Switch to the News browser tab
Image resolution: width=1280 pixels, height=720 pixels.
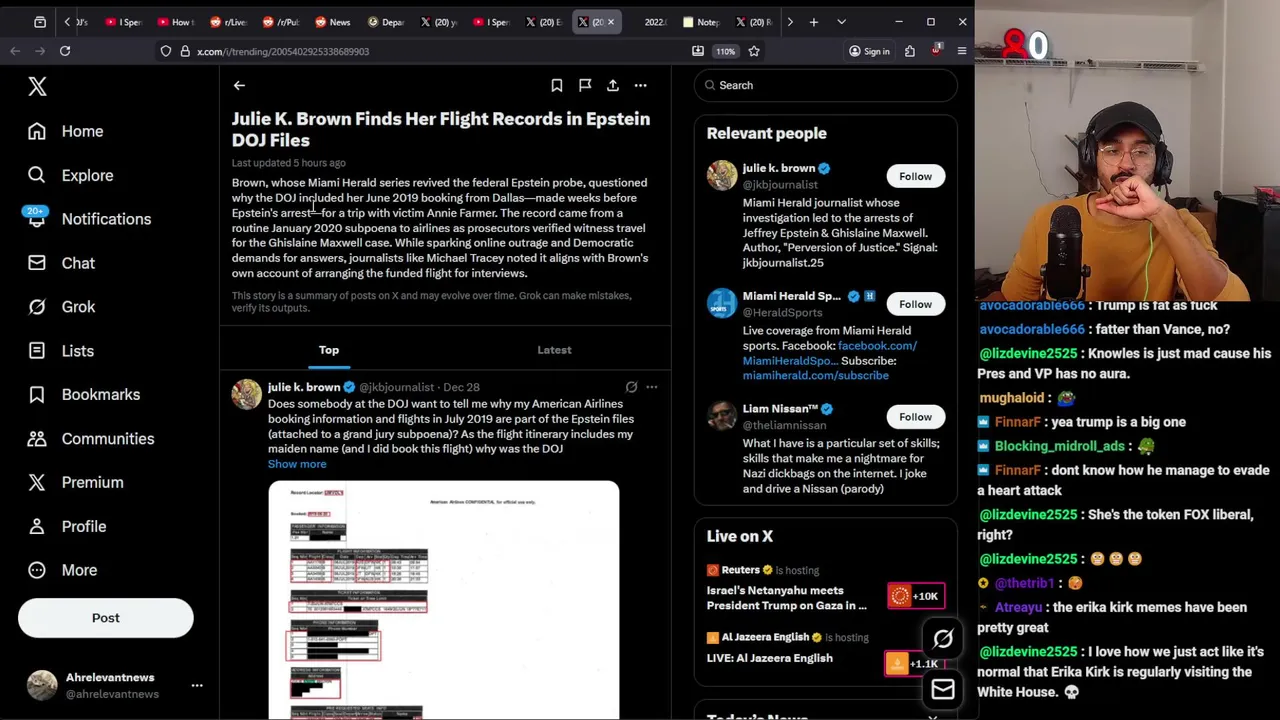pyautogui.click(x=331, y=22)
